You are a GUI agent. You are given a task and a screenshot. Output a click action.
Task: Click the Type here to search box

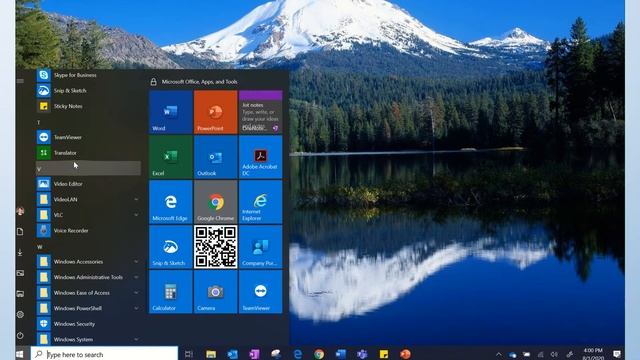104,354
